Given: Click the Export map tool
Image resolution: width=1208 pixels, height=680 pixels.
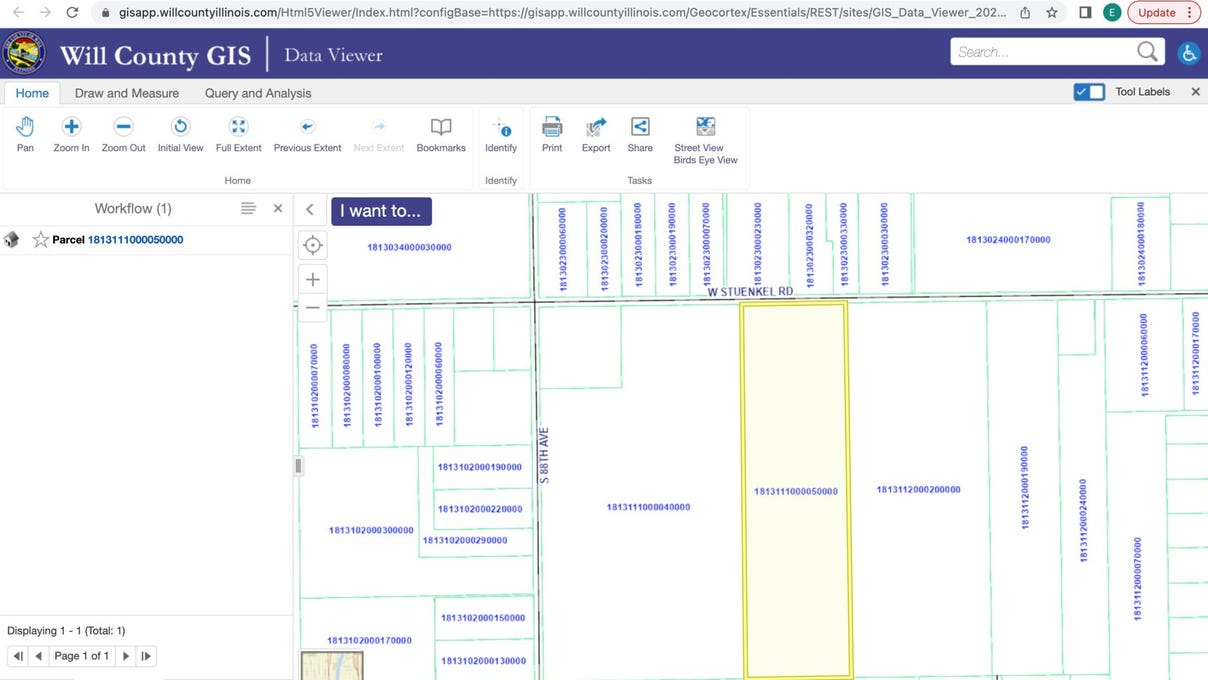Looking at the screenshot, I should 596,134.
